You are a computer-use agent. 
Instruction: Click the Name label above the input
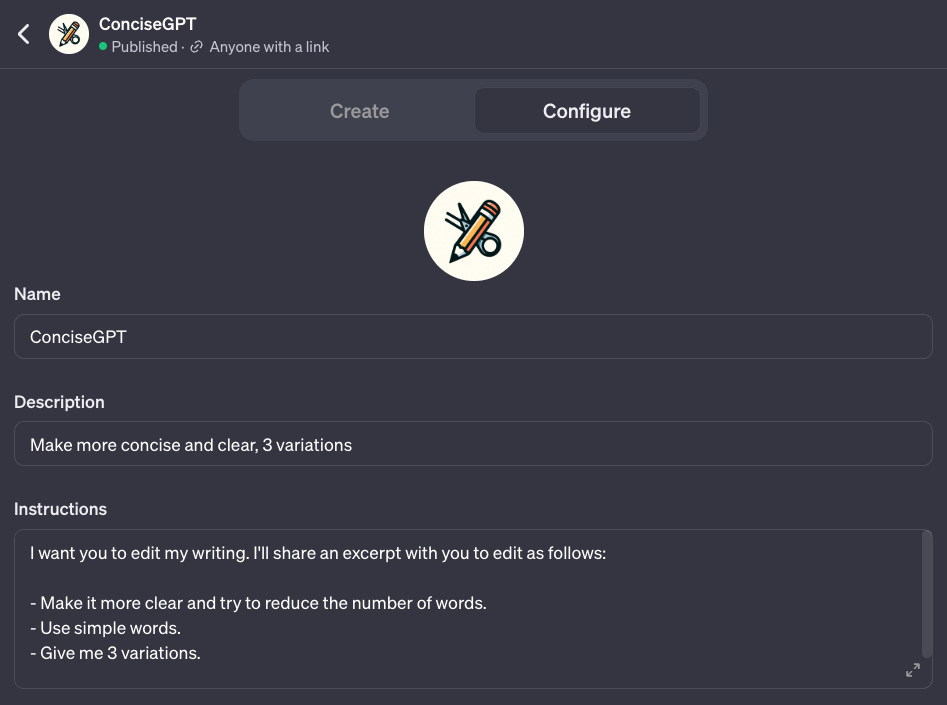(37, 294)
